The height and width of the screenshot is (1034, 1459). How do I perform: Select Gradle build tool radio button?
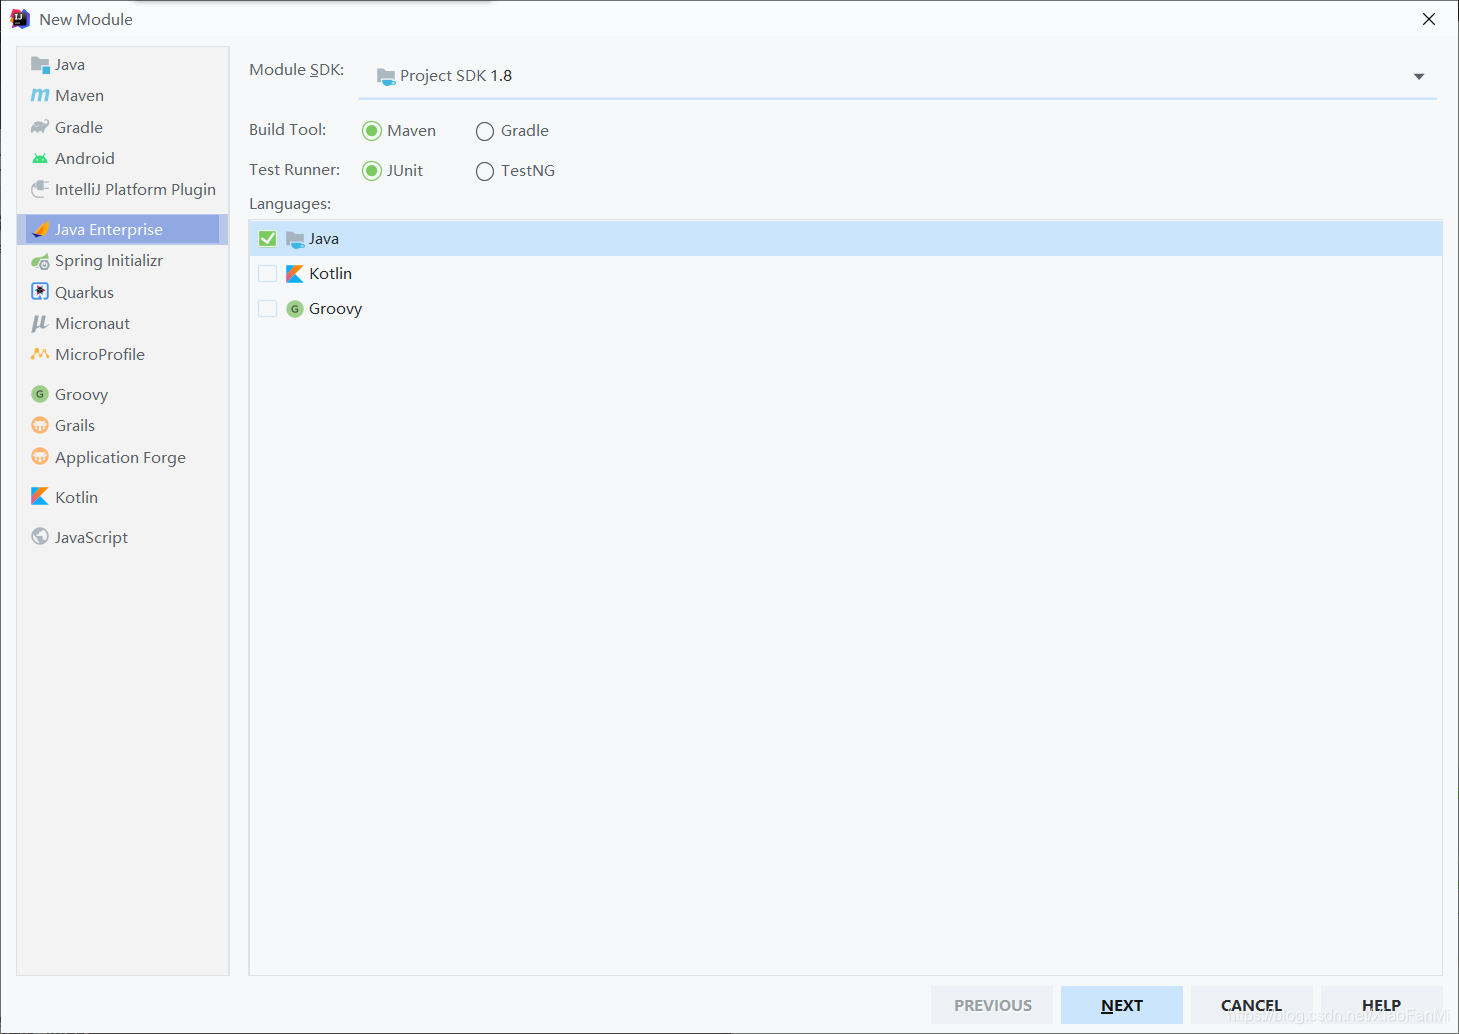(485, 131)
